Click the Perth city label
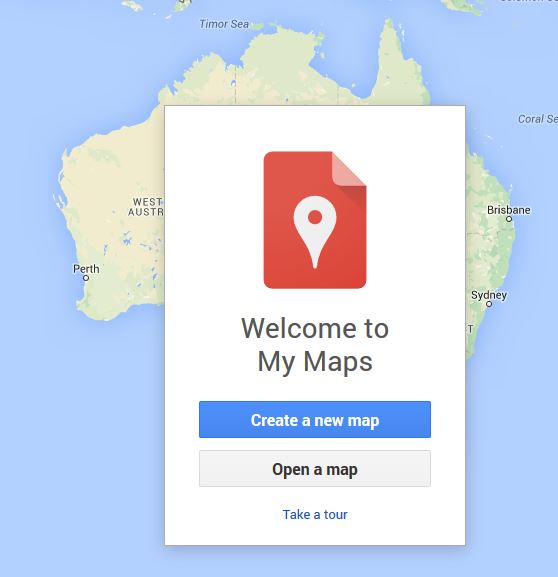This screenshot has width=558, height=577. pyautogui.click(x=86, y=269)
